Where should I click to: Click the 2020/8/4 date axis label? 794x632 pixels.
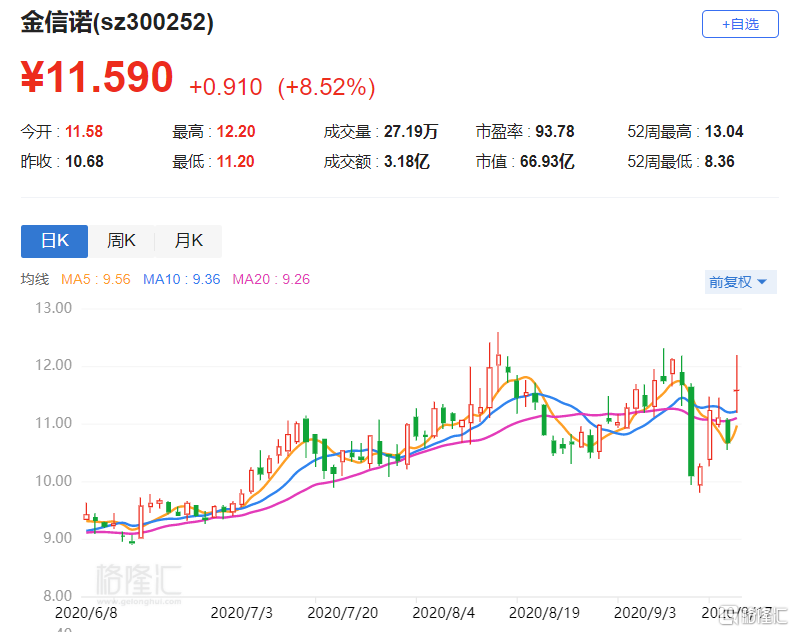444,613
